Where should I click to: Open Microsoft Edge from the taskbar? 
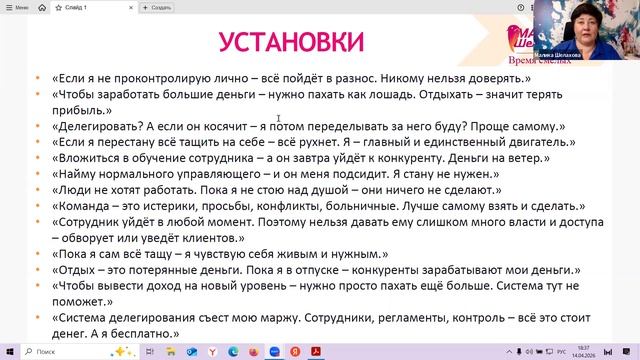[233, 351]
